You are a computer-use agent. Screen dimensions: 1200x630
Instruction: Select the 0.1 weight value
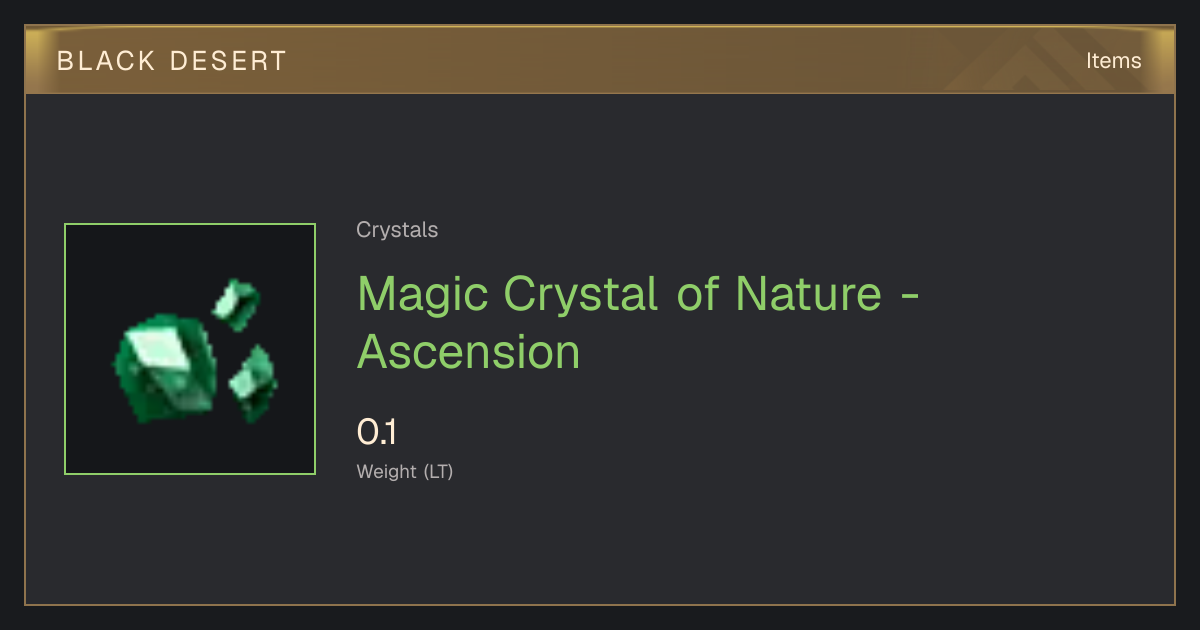(377, 433)
